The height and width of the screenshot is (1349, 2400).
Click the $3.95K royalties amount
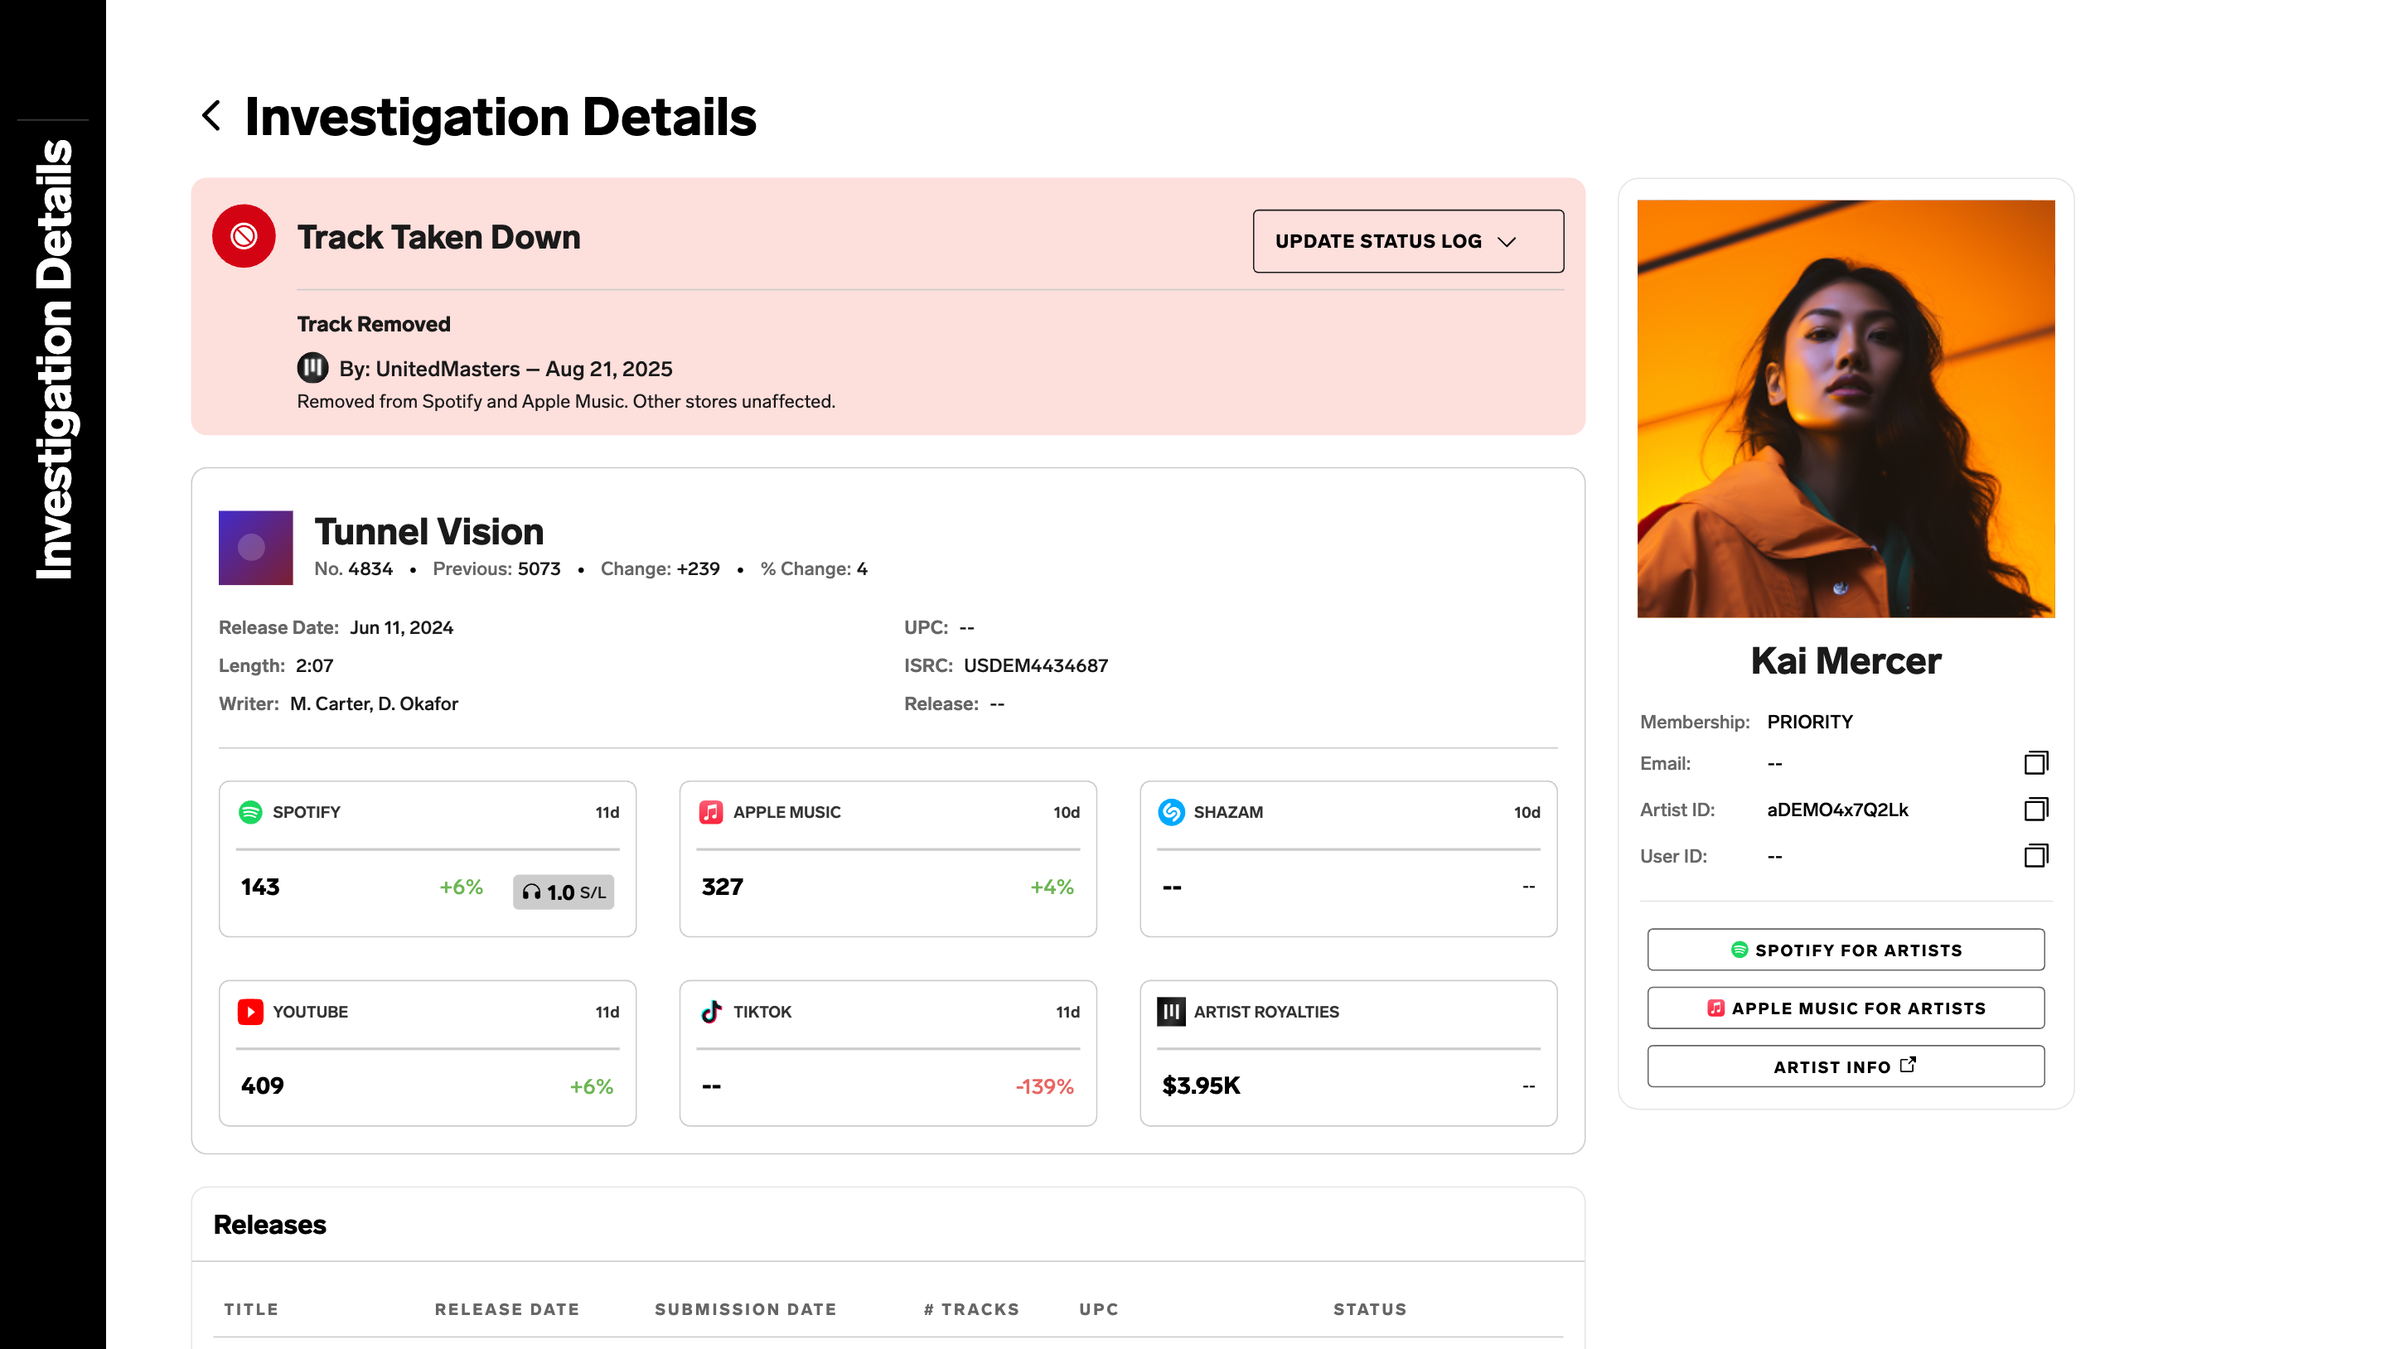1201,1086
